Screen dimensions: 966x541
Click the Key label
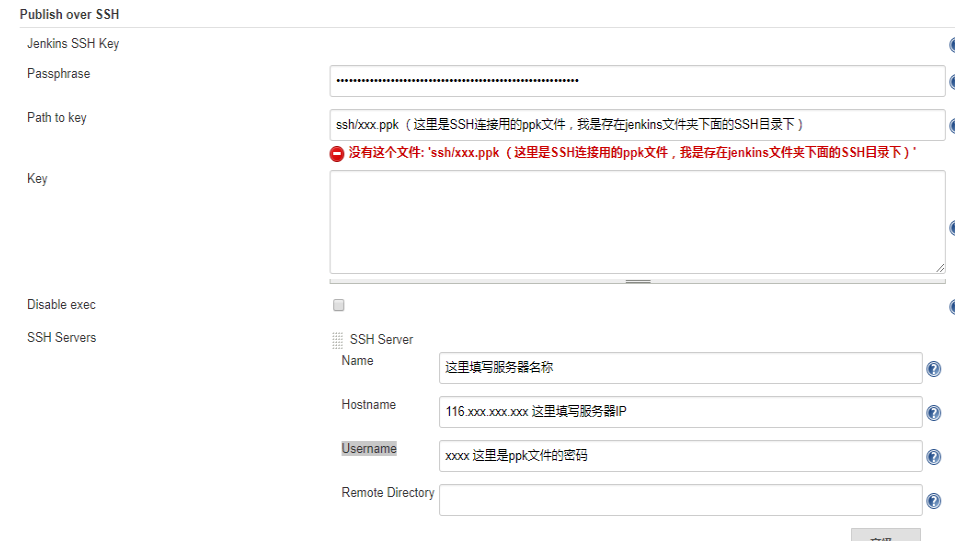[37, 179]
